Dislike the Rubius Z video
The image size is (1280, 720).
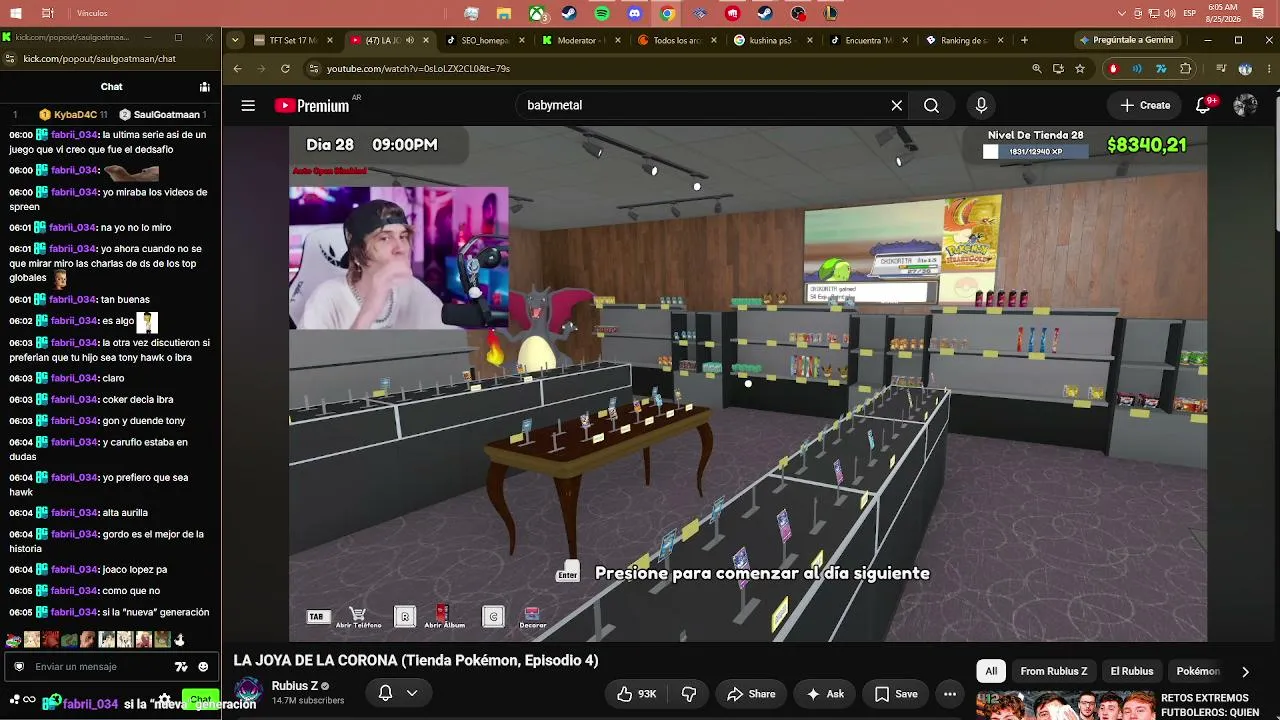pyautogui.click(x=689, y=694)
